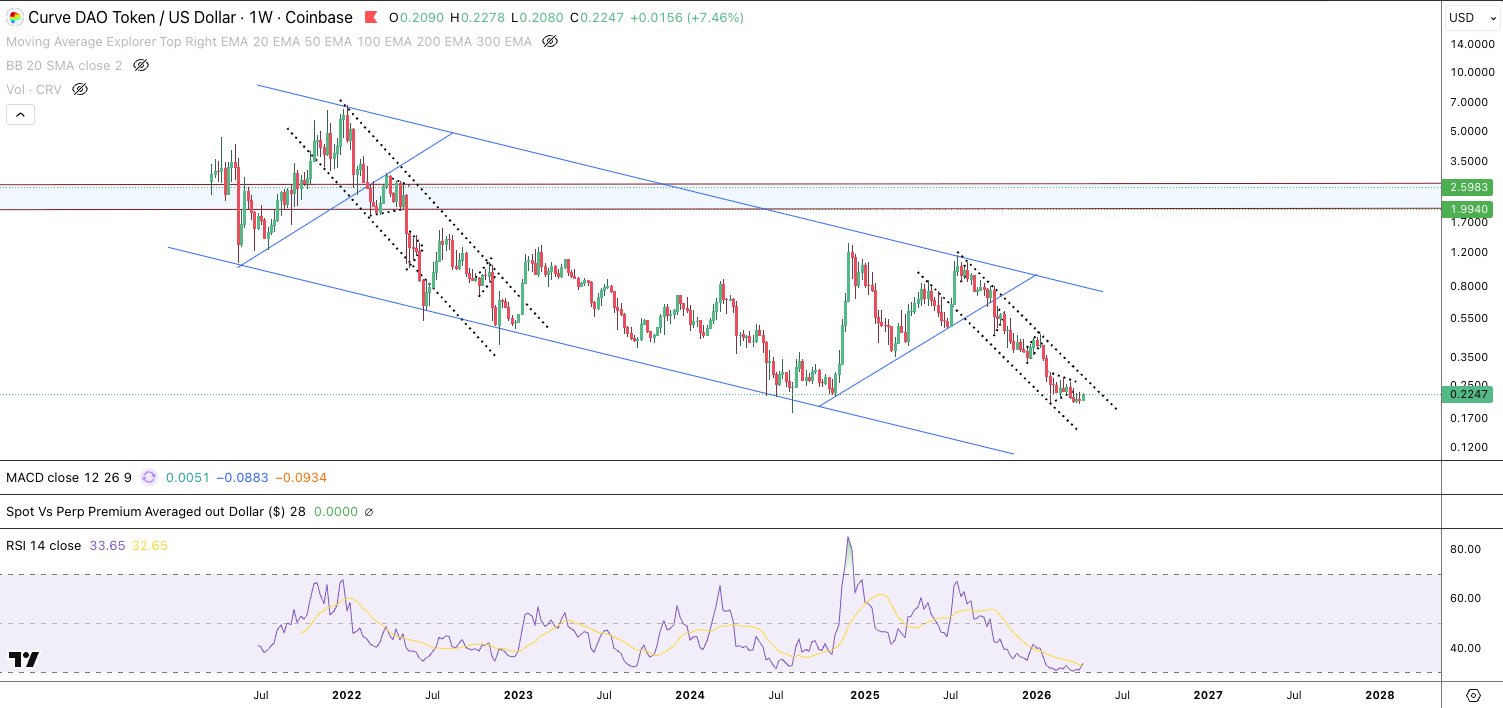Click the red flag icon beside Coinbase
This screenshot has width=1503, height=708.
click(371, 17)
